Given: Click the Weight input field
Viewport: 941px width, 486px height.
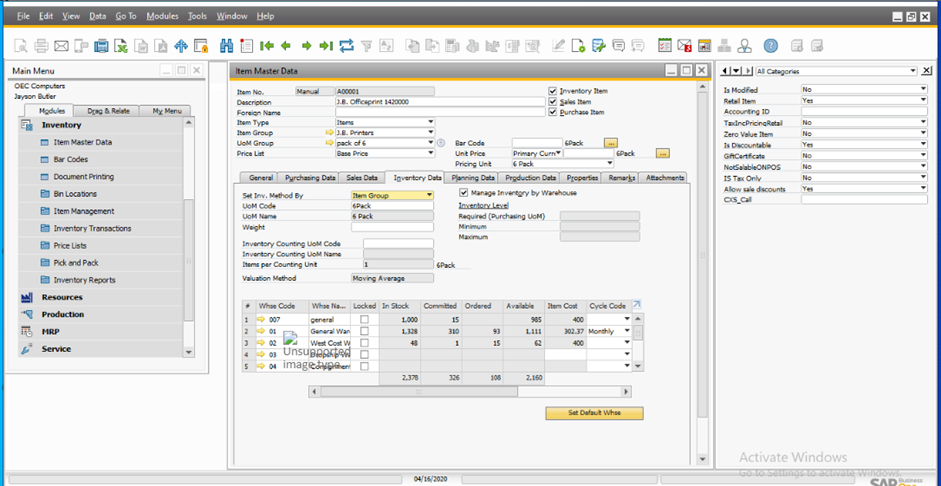Looking at the screenshot, I should (392, 227).
